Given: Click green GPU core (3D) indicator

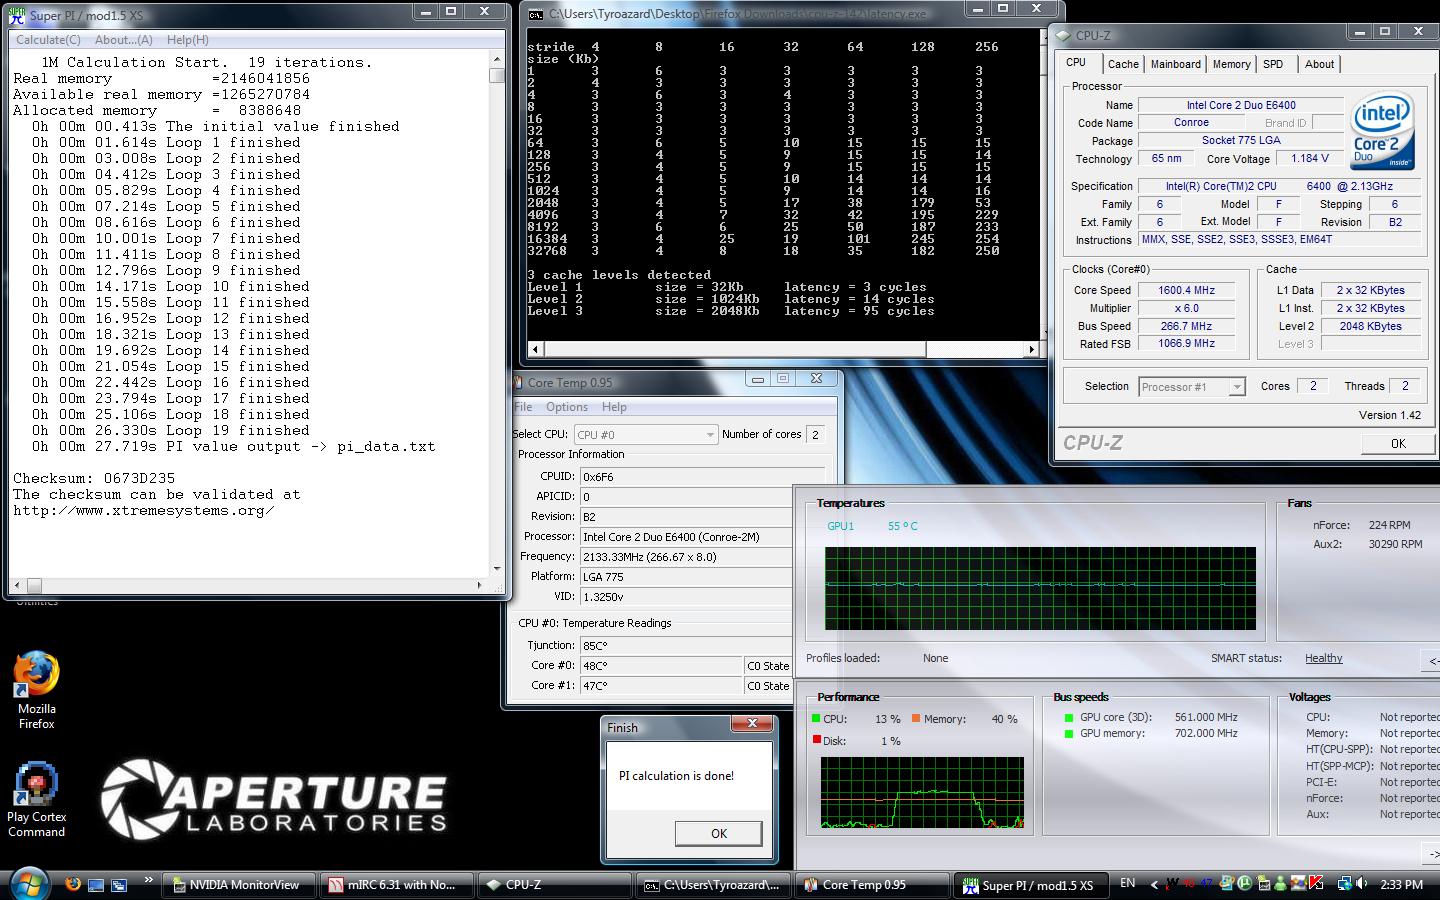Looking at the screenshot, I should pos(1069,717).
